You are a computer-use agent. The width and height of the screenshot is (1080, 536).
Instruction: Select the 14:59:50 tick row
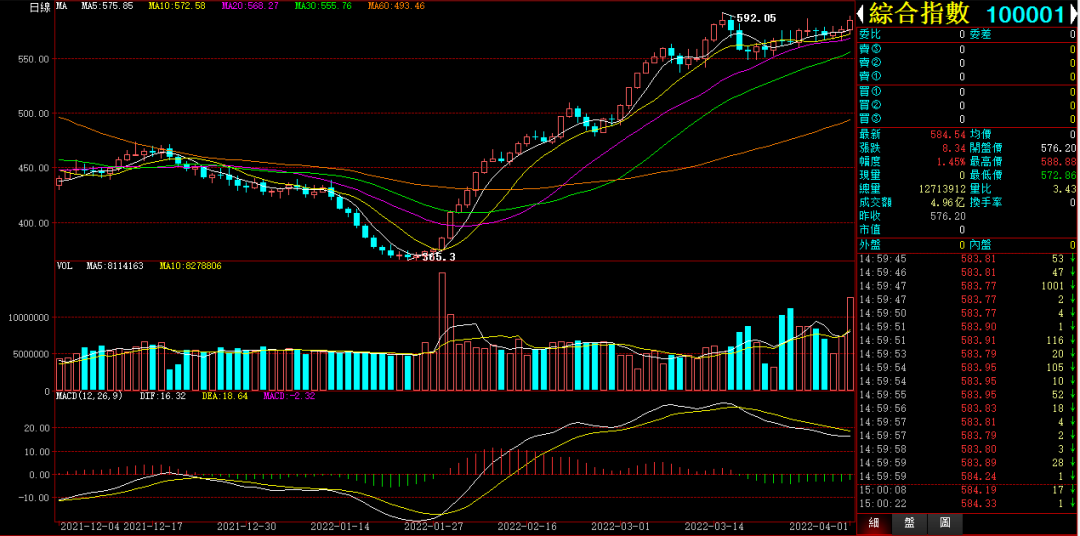[x=967, y=313]
